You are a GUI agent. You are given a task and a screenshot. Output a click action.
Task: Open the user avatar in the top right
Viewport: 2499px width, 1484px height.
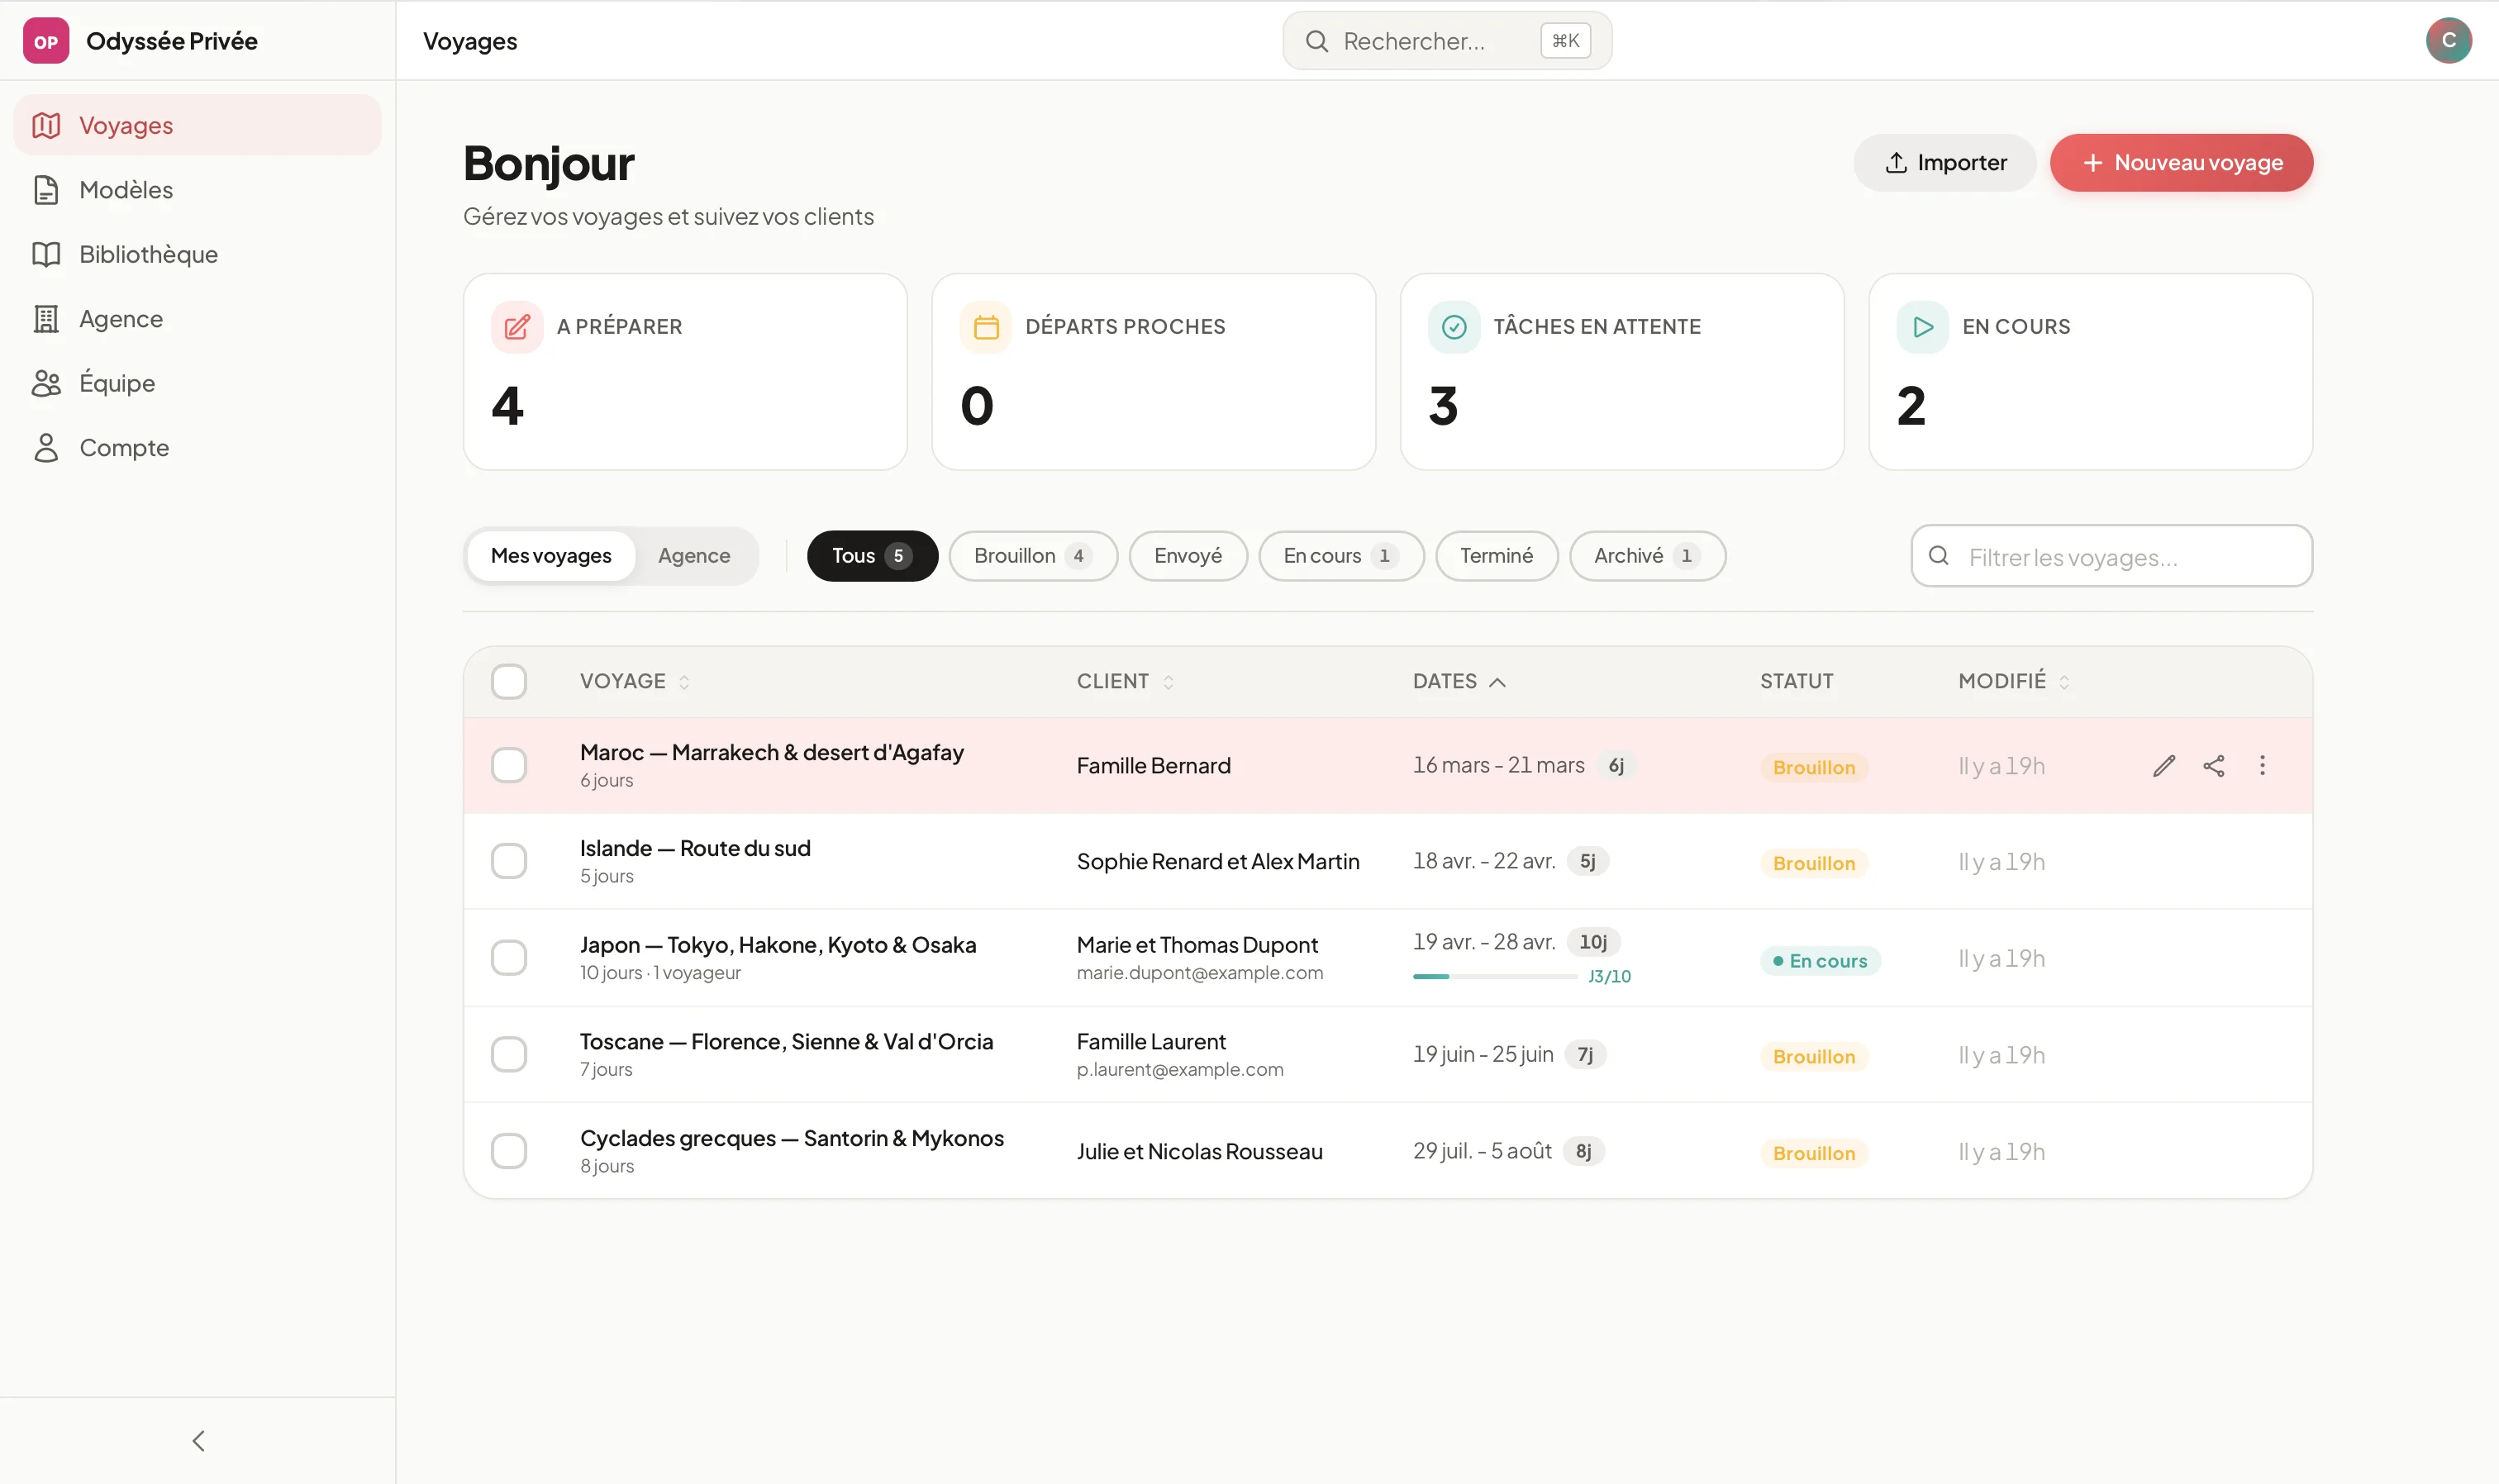click(2450, 40)
